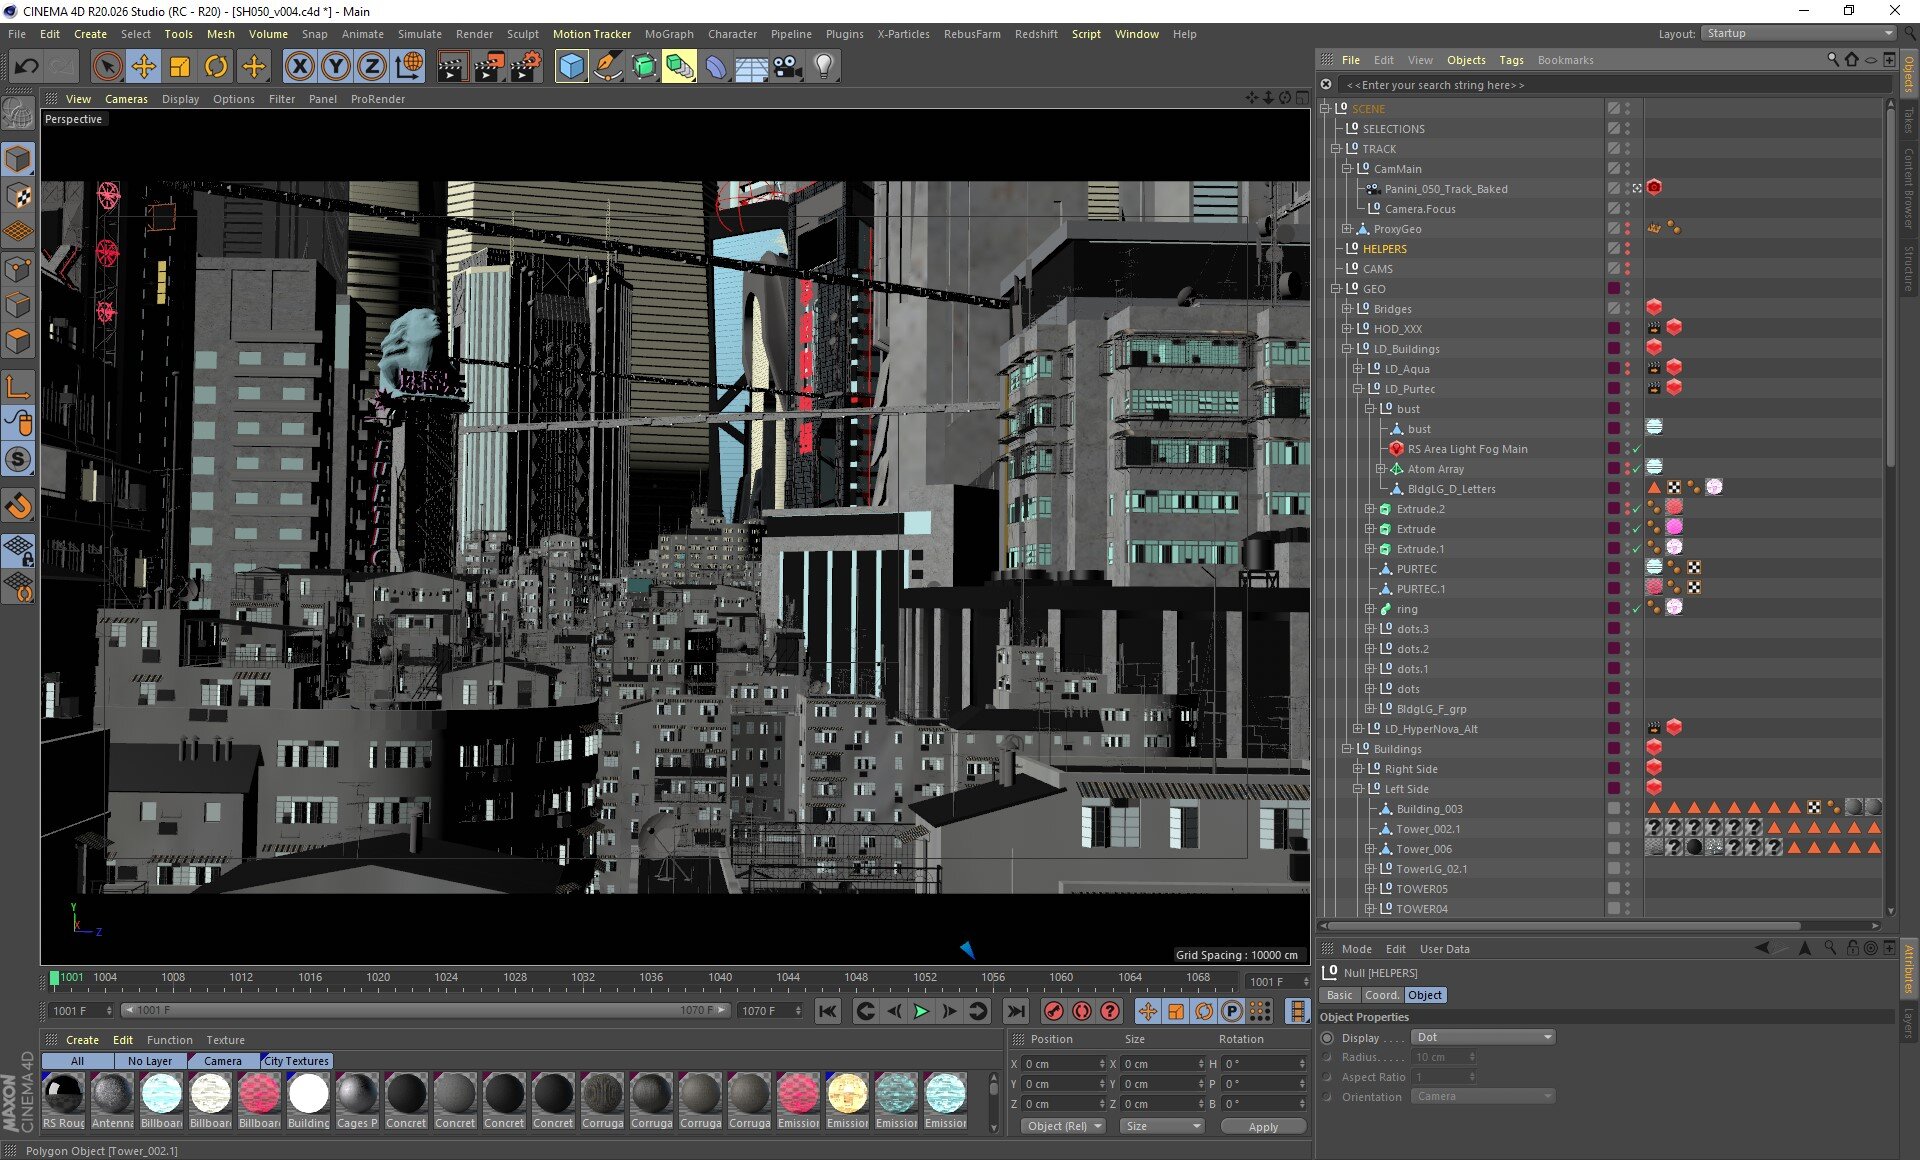Expand the ProxyGeo object
The height and width of the screenshot is (1160, 1920).
(1347, 228)
